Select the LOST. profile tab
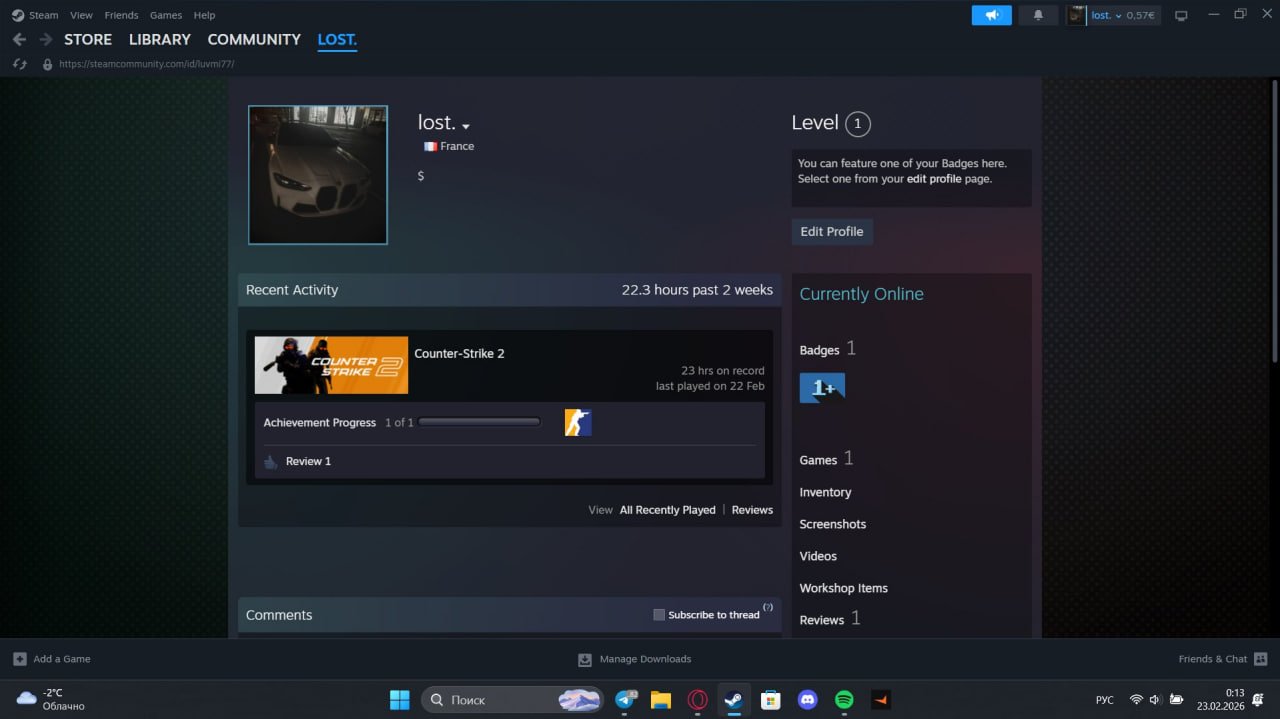The image size is (1280, 719). (x=337, y=39)
